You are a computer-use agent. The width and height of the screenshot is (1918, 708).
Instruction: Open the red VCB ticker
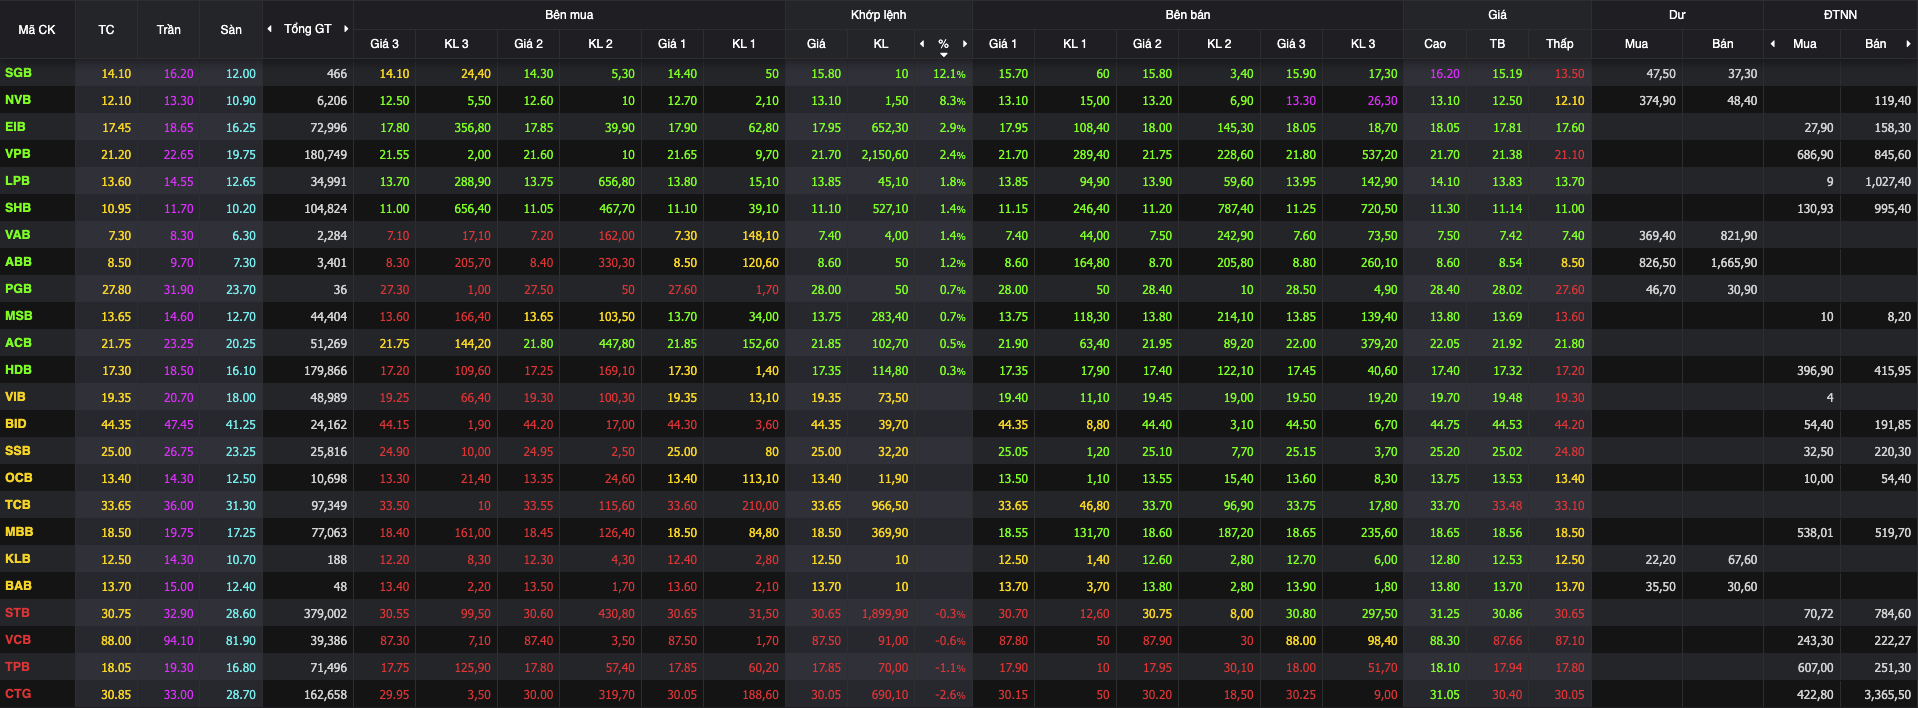click(17, 640)
